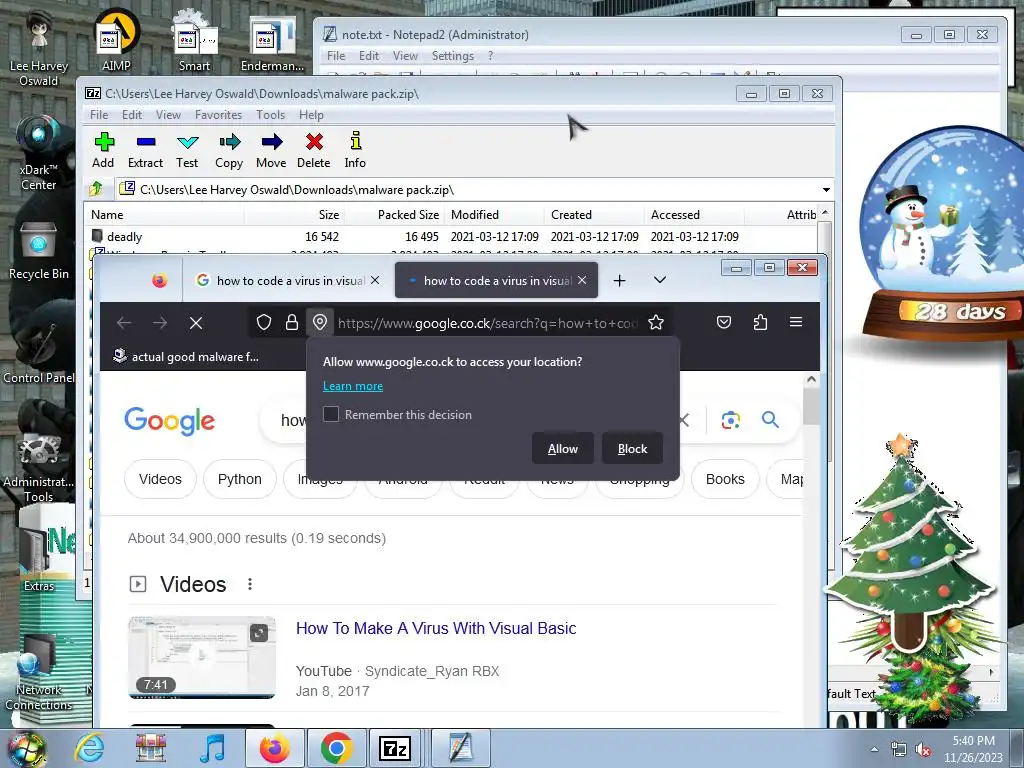Show hidden tray icons arrow
Image resolution: width=1024 pixels, height=768 pixels.
(x=874, y=750)
